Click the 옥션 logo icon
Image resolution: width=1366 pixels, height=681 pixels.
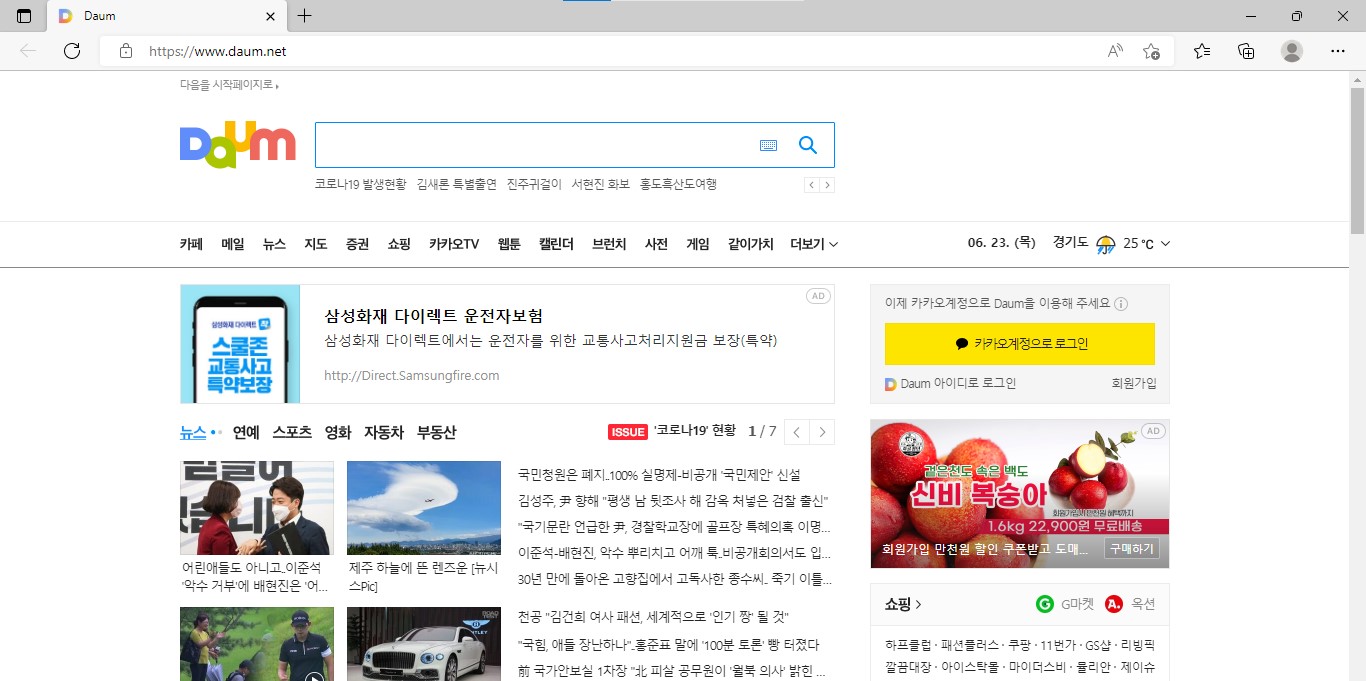(1115, 604)
